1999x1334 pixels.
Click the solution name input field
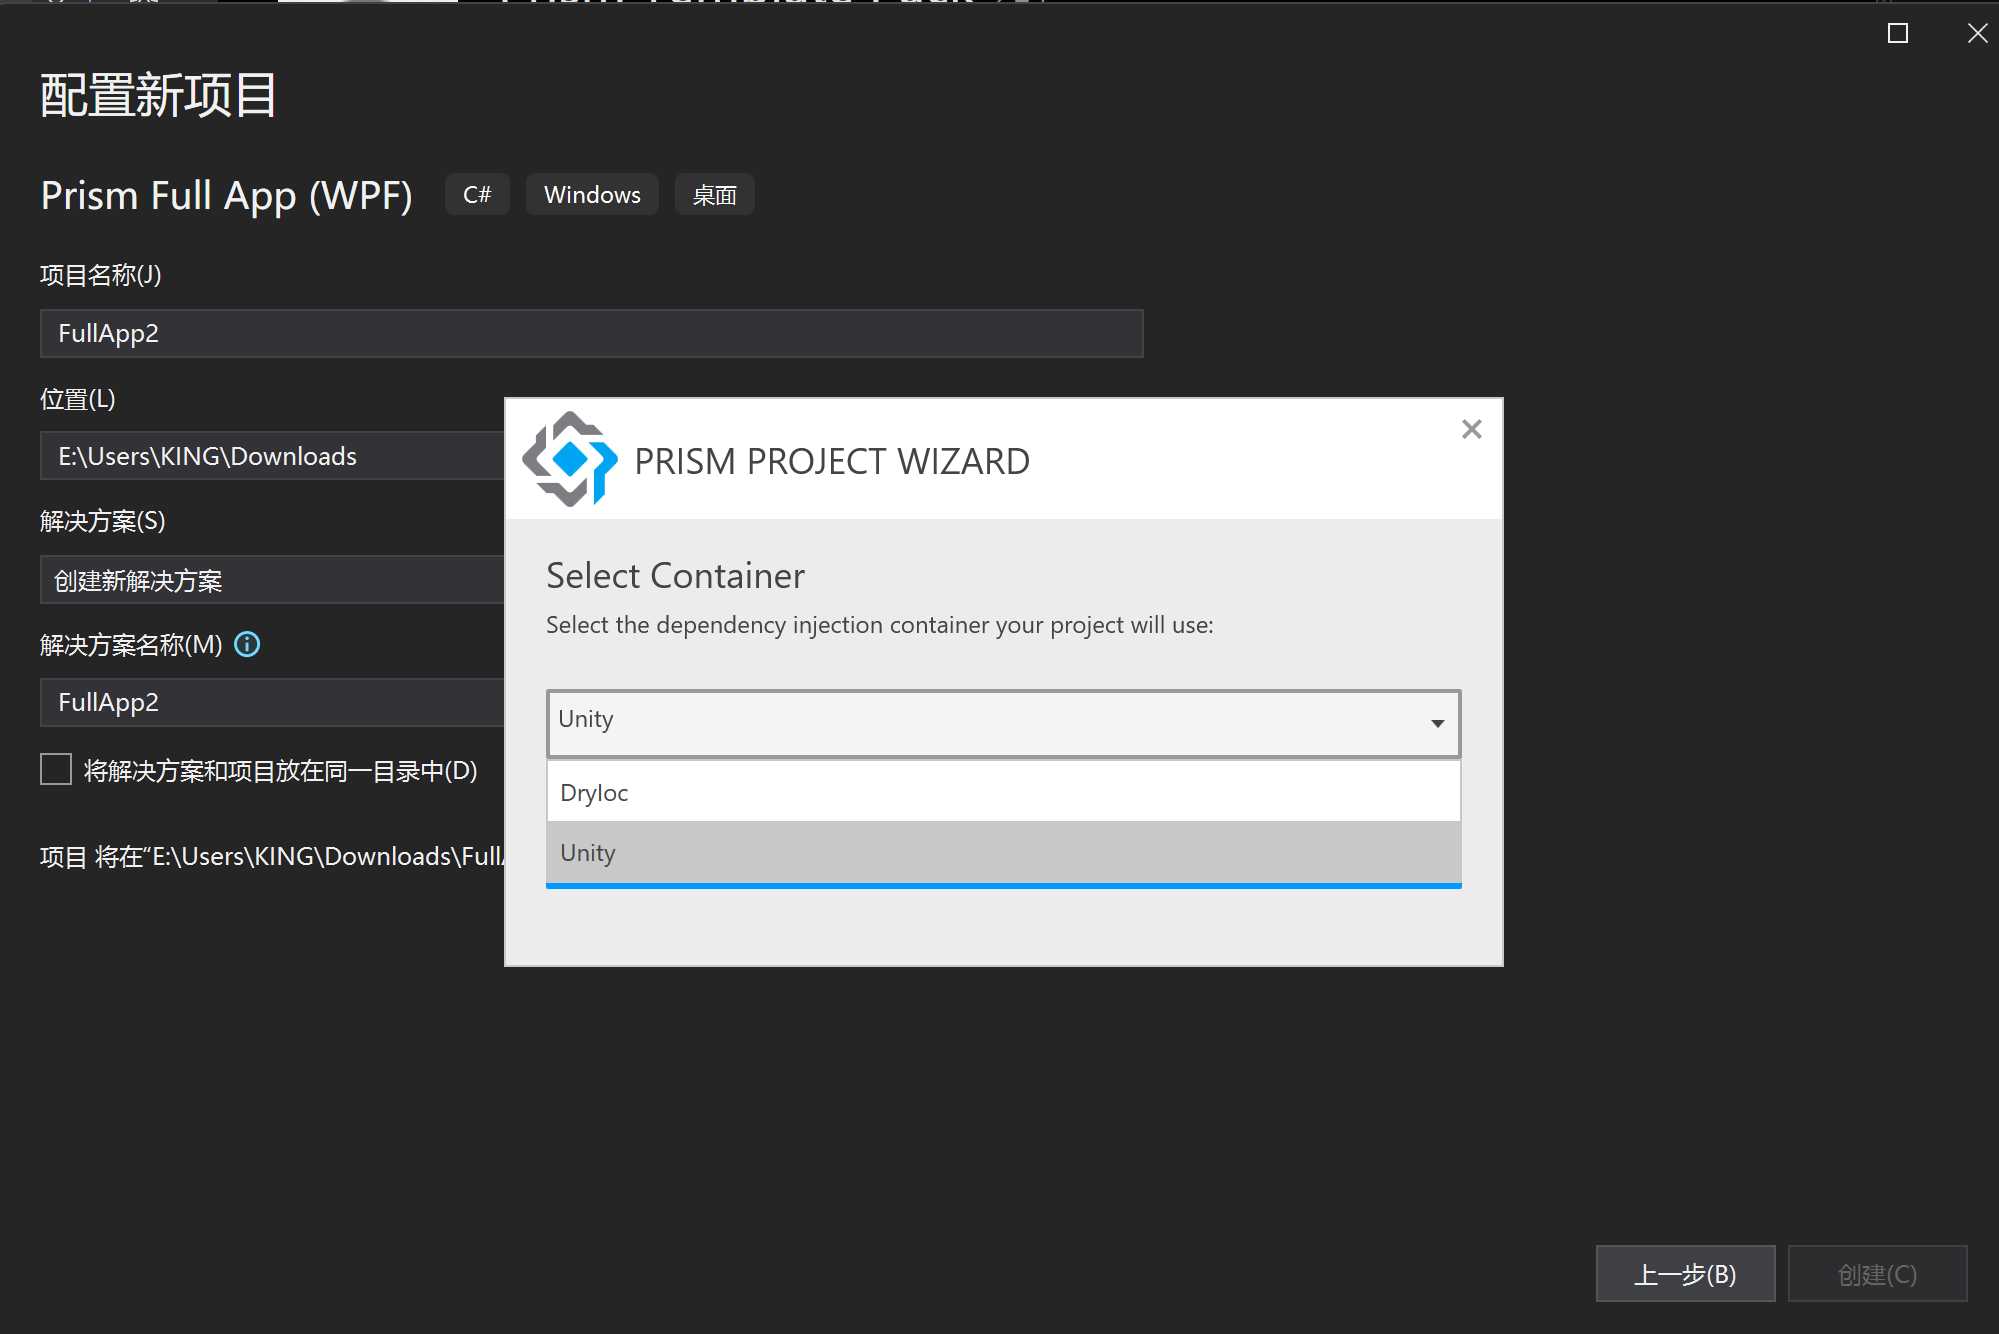point(272,703)
